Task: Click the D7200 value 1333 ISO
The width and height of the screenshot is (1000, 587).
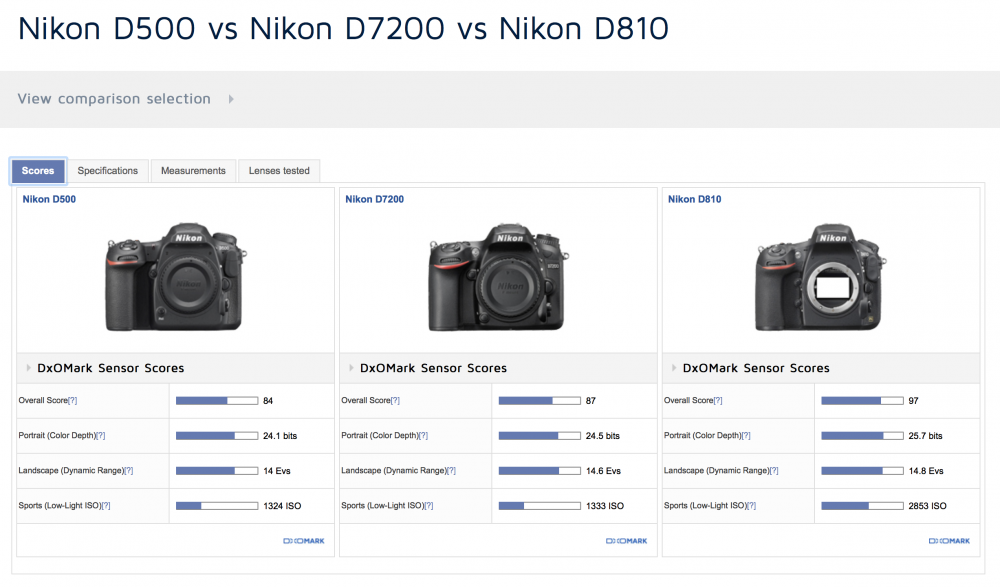Action: point(605,506)
